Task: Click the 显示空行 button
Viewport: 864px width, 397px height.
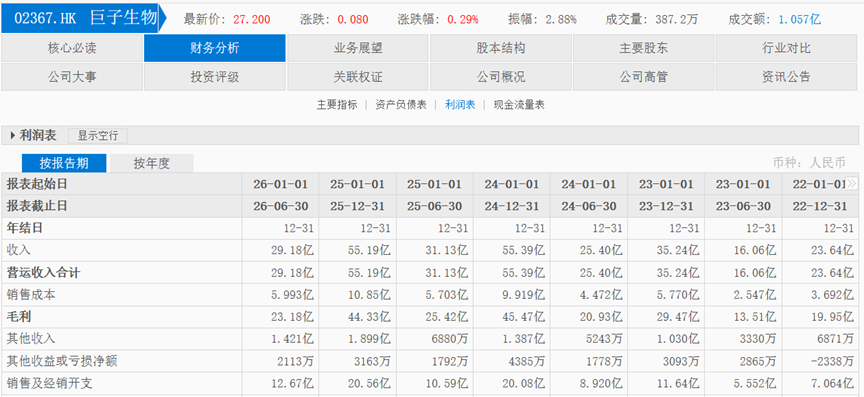Action: pyautogui.click(x=98, y=136)
